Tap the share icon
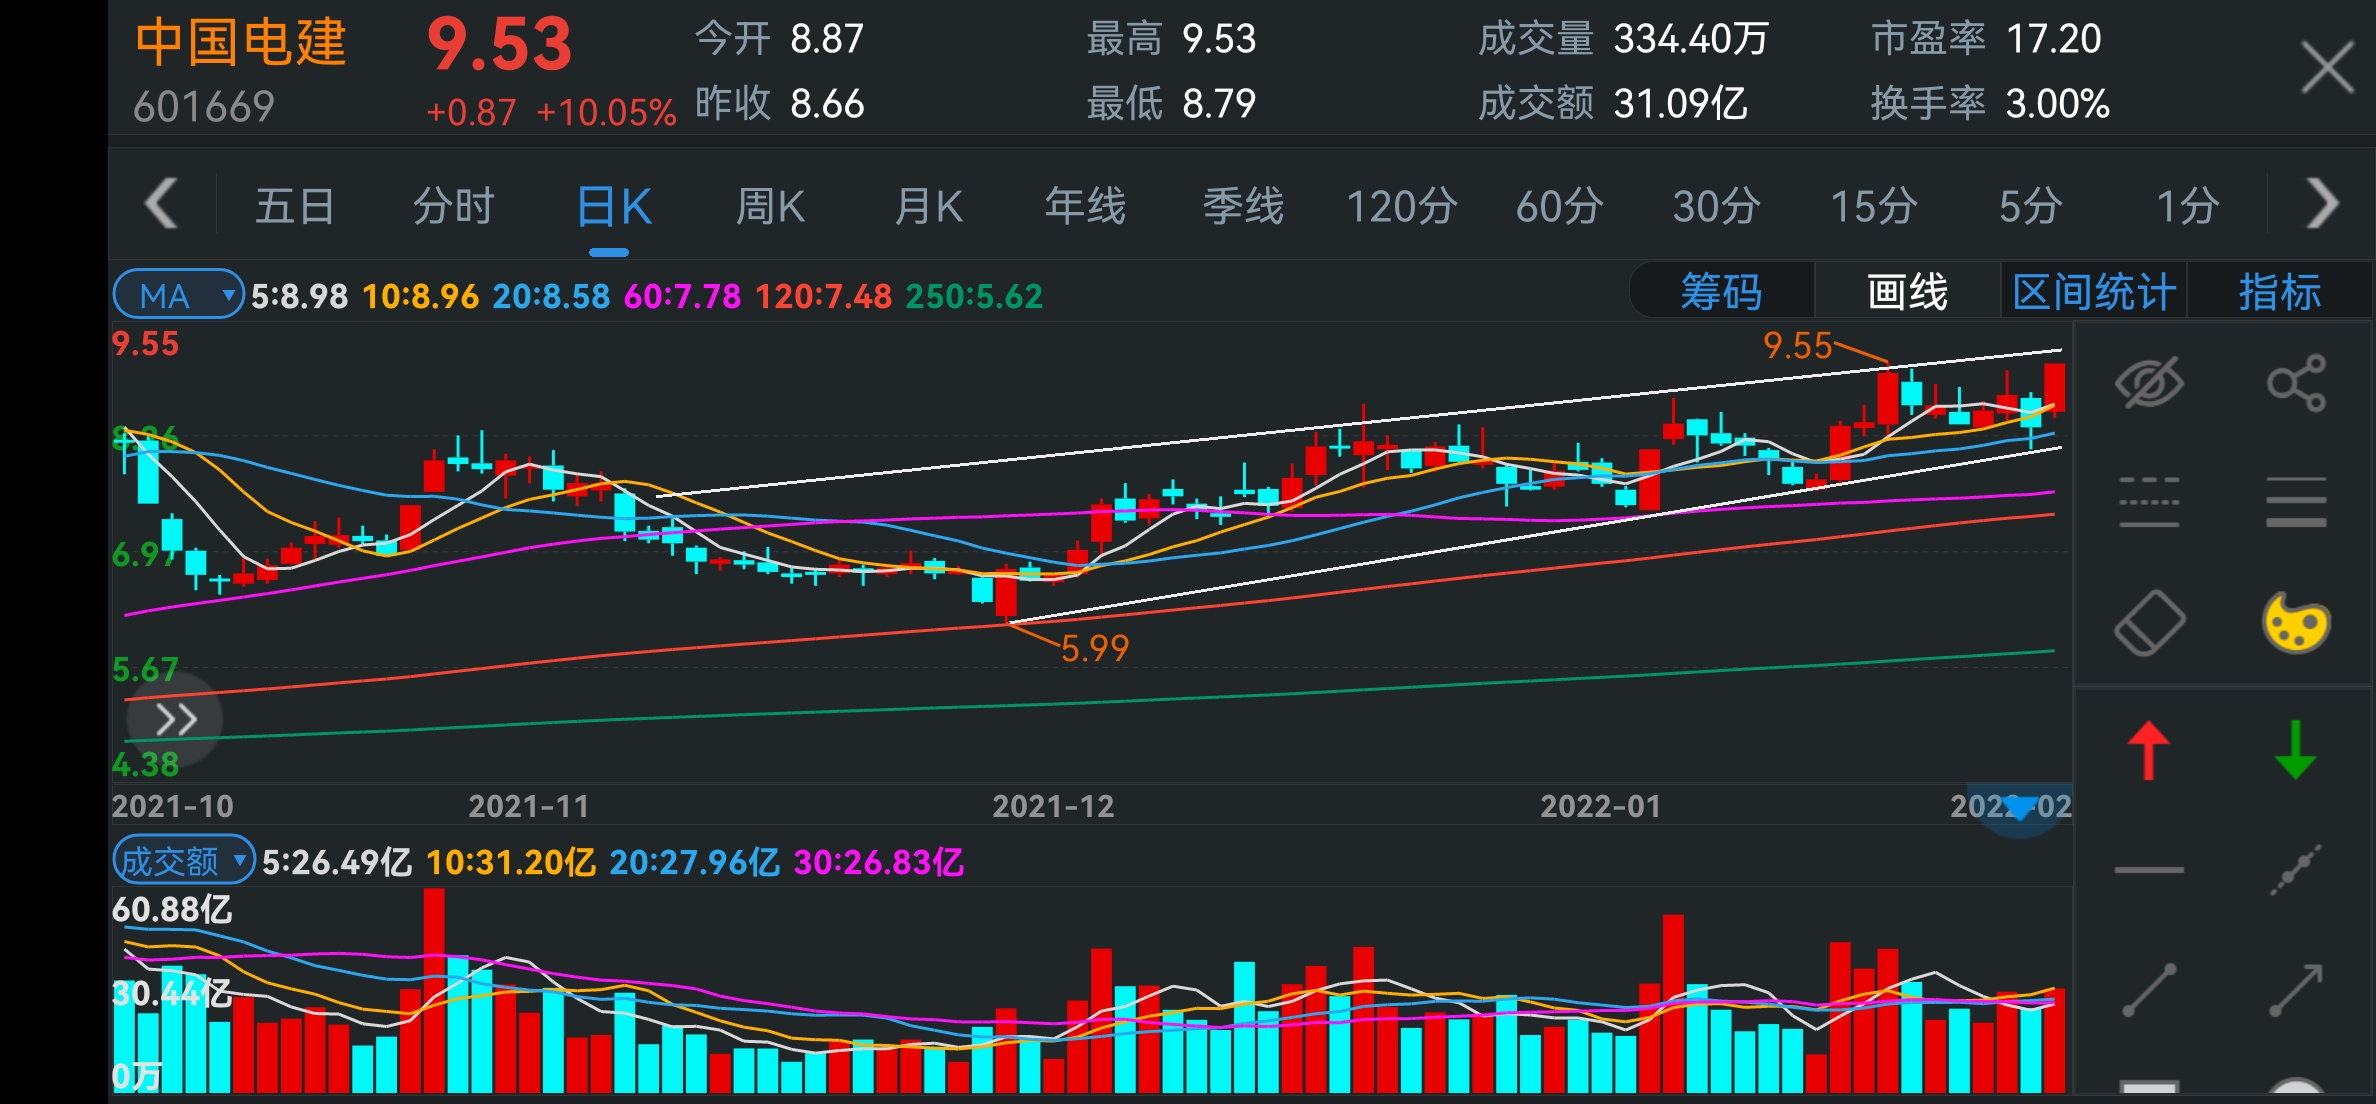Screen dimensions: 2376x1104 coord(2296,383)
